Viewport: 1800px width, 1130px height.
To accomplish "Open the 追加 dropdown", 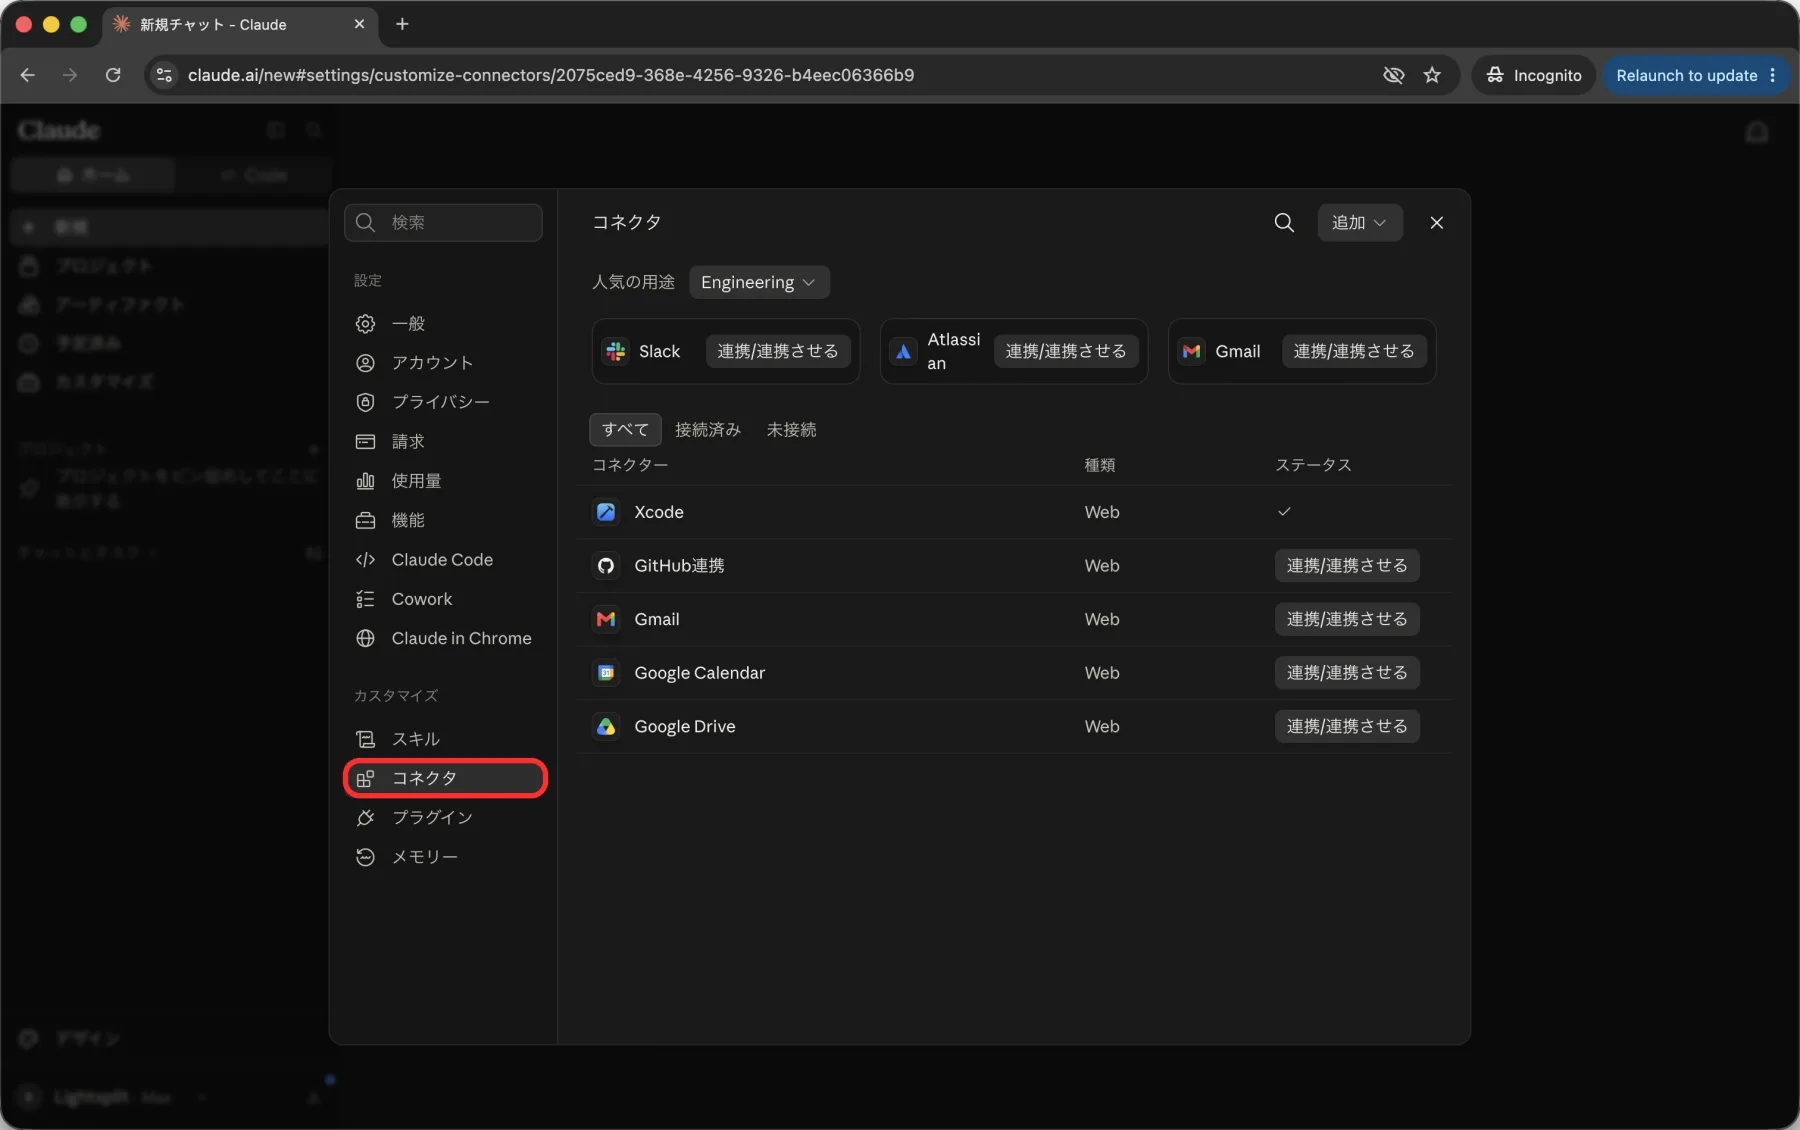I will pyautogui.click(x=1359, y=222).
